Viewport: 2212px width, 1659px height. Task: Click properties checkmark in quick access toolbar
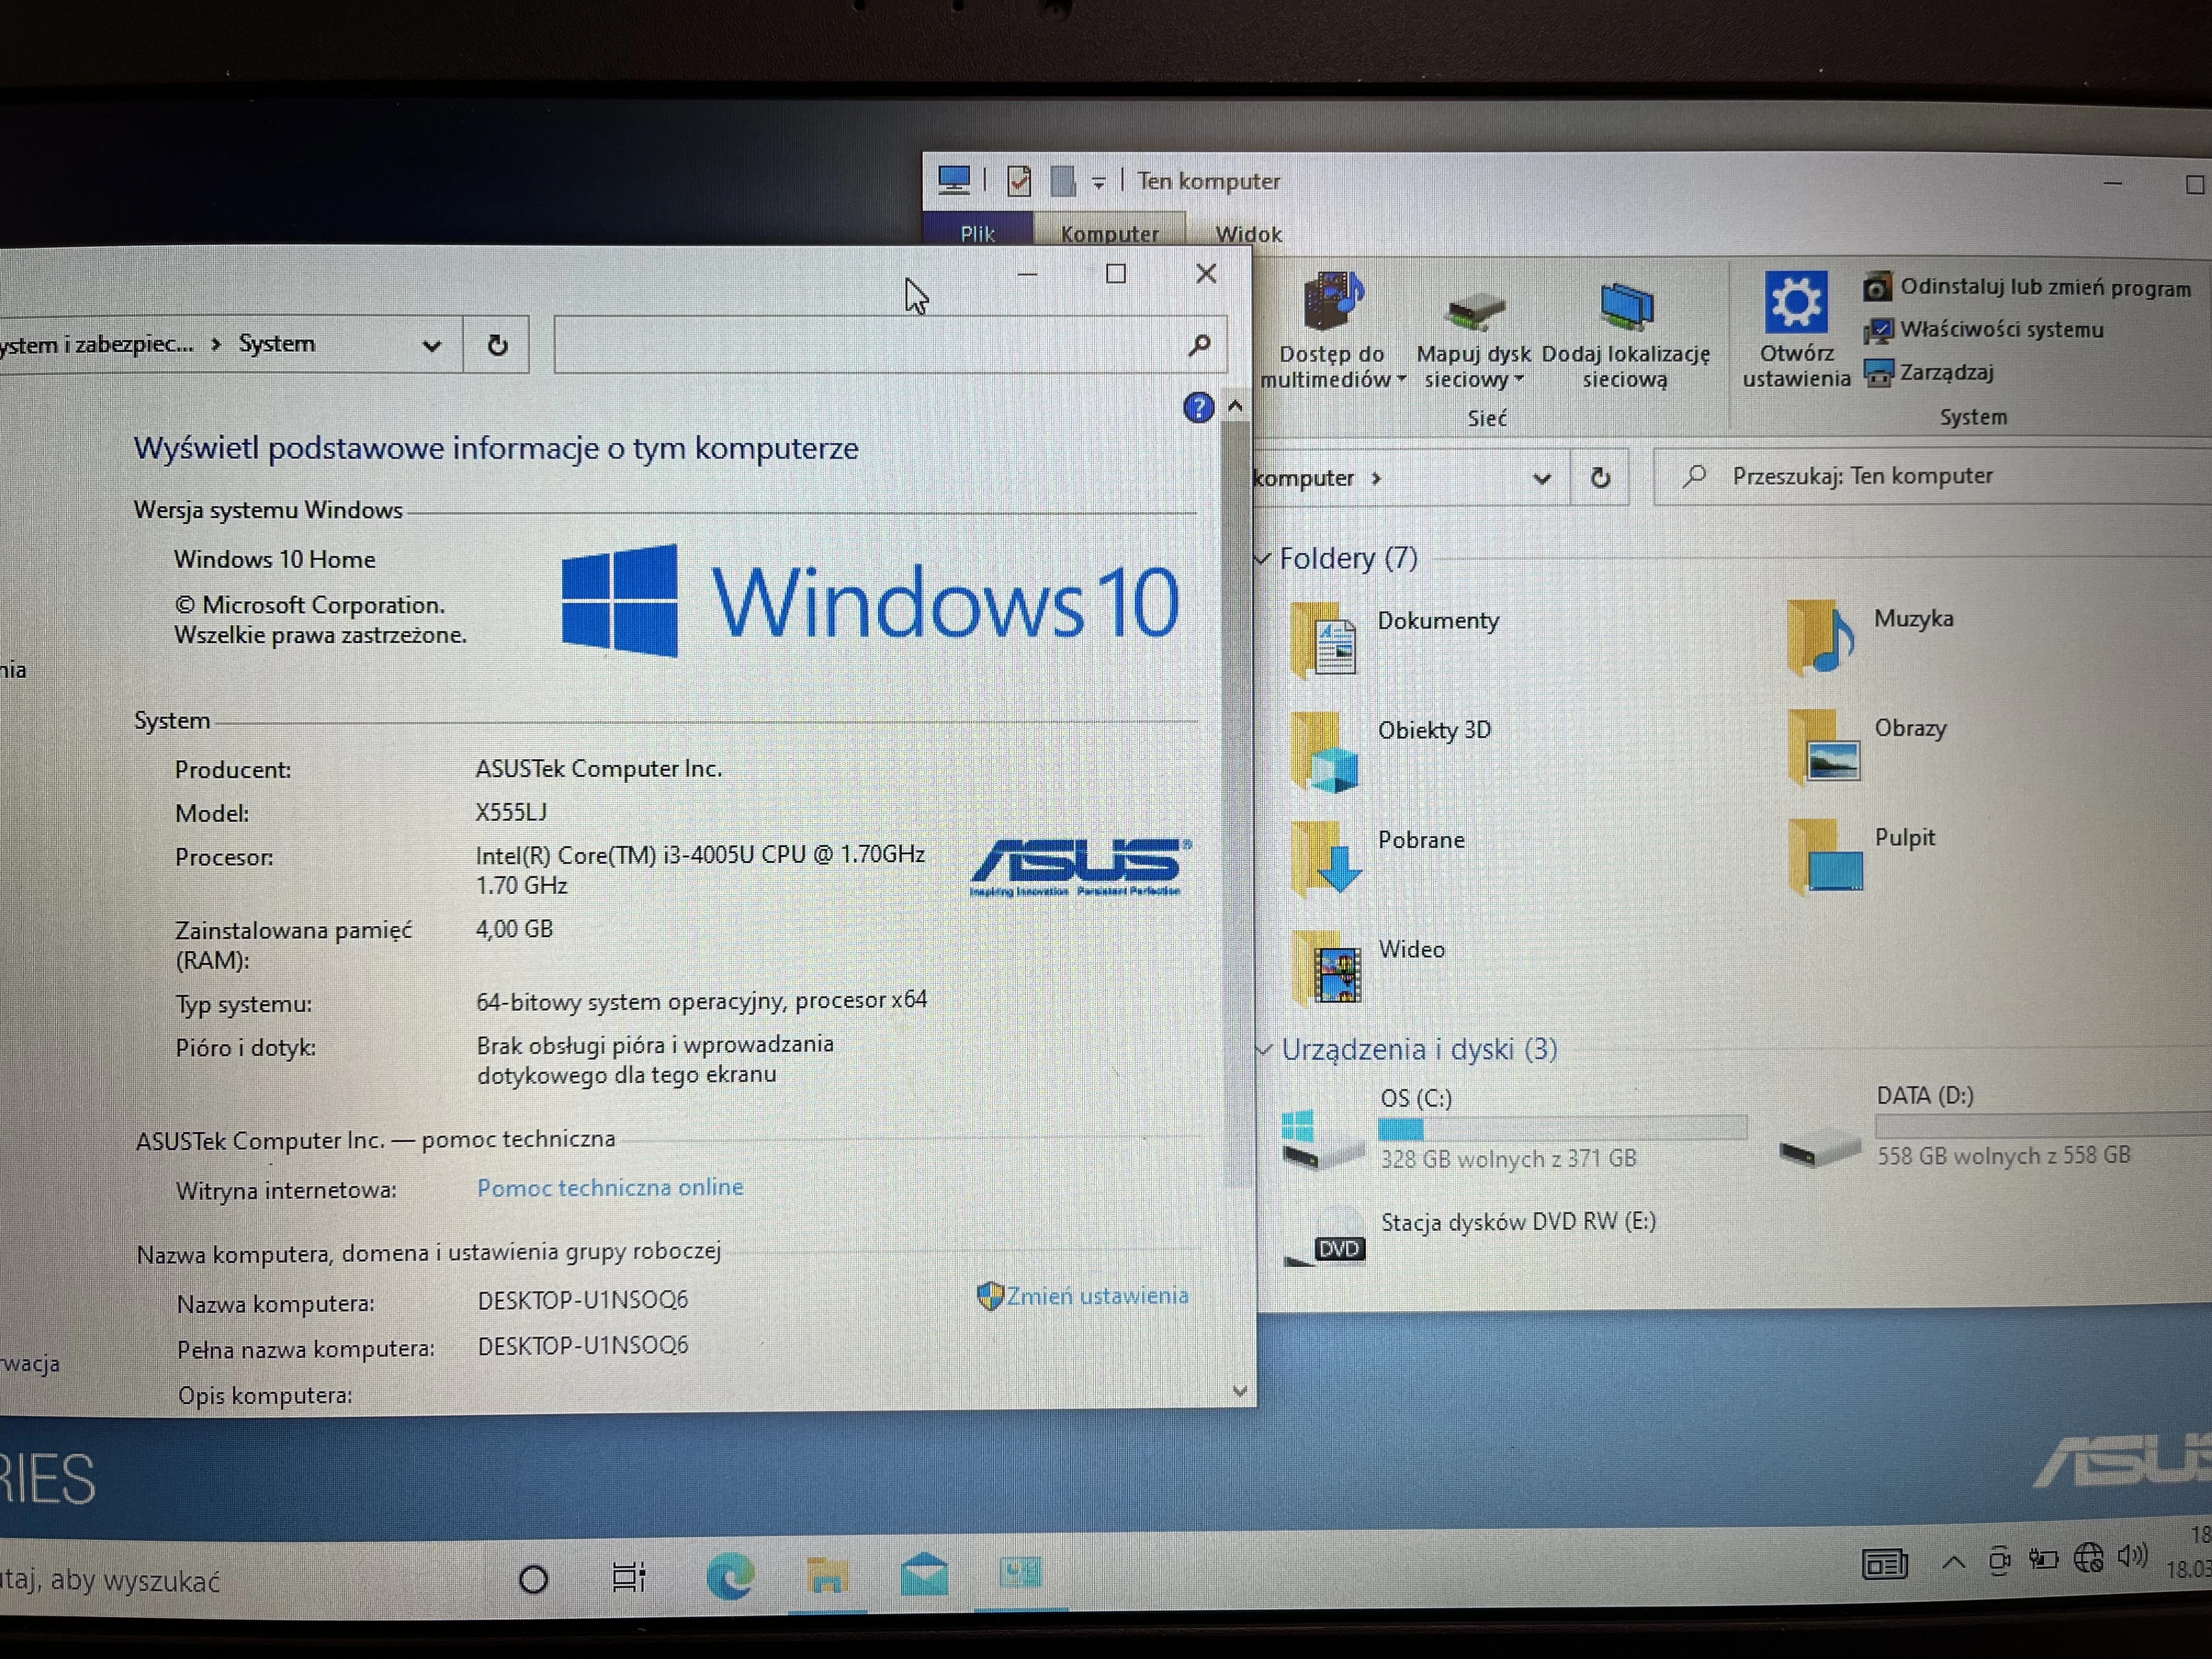(1019, 181)
